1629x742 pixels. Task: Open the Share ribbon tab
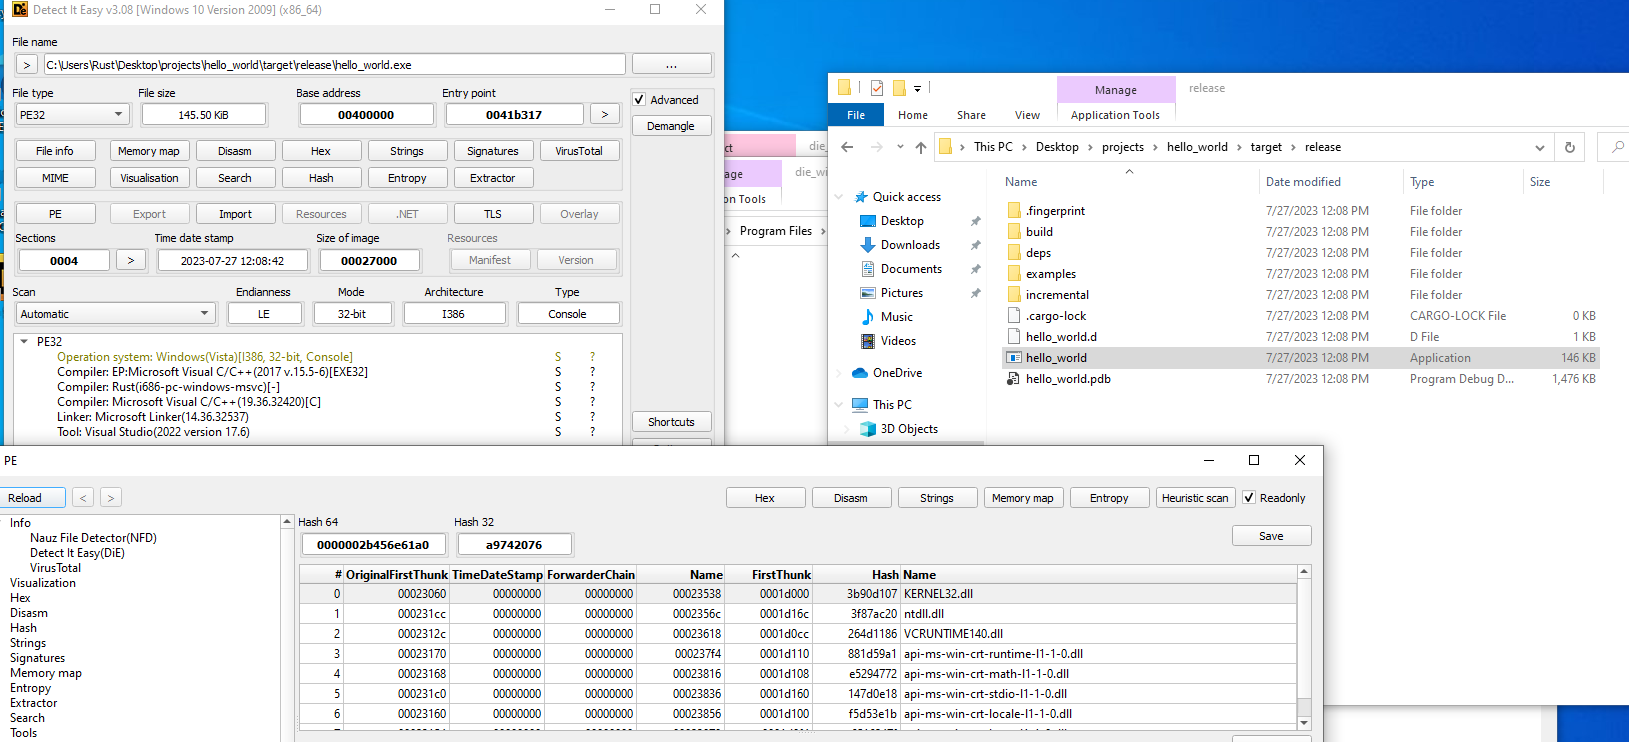pyautogui.click(x=970, y=115)
